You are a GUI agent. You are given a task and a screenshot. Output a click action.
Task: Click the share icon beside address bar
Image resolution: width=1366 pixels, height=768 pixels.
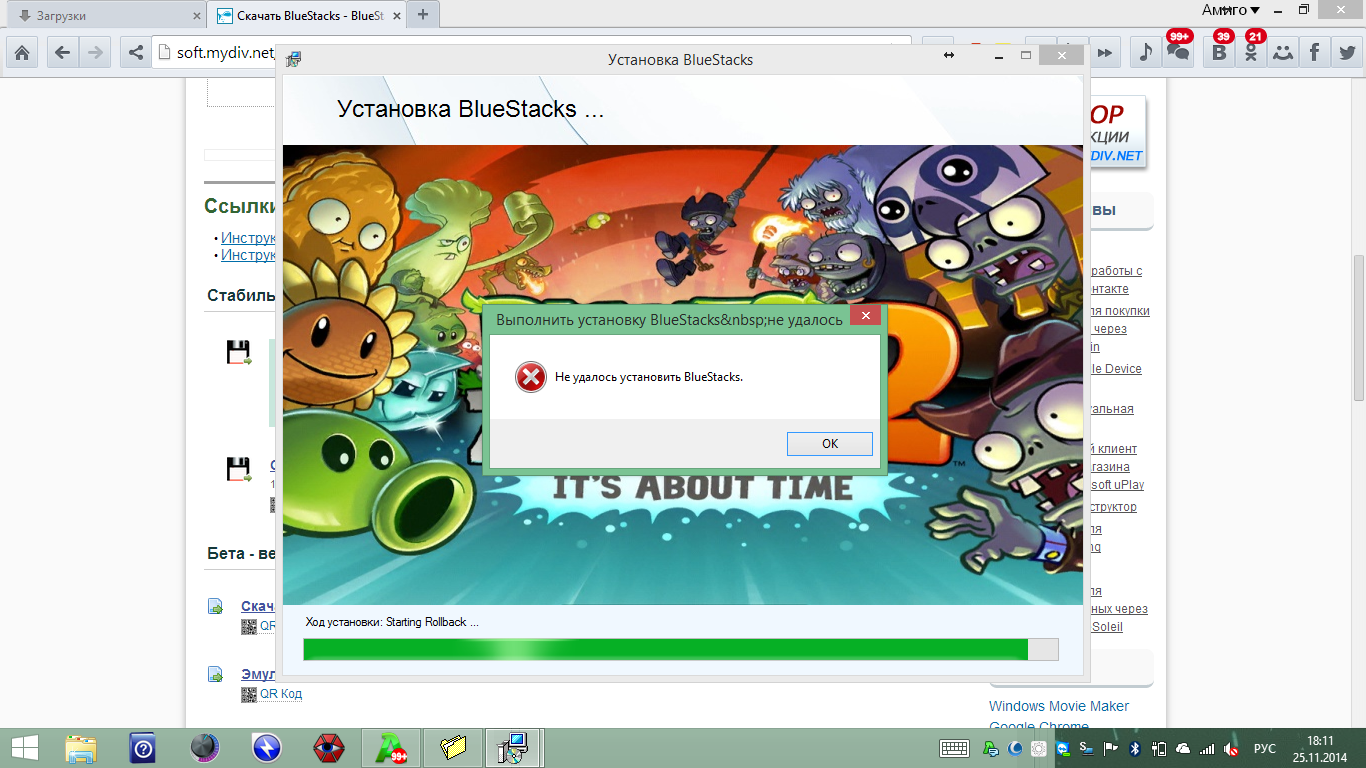[135, 52]
